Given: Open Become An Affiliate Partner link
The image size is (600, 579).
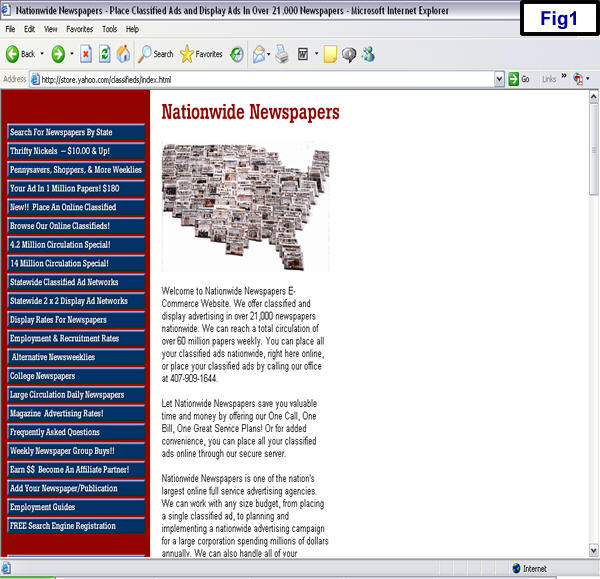Looking at the screenshot, I should click(76, 470).
